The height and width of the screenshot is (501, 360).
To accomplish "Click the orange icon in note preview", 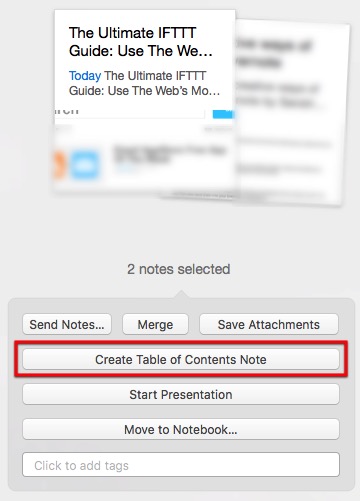I will (60, 165).
